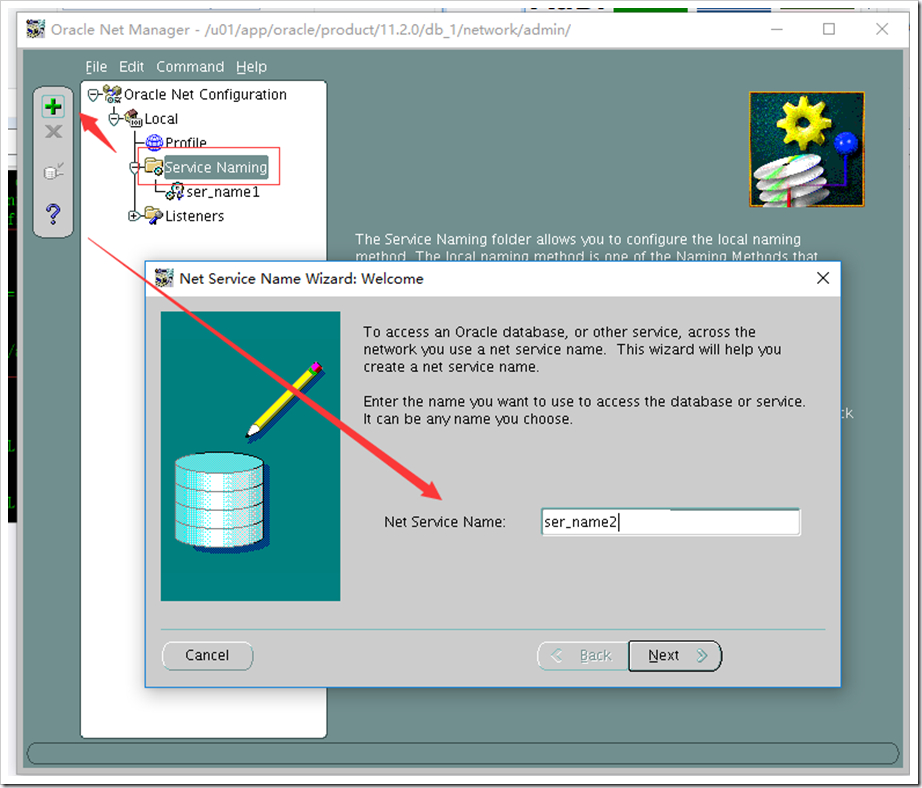Click the gear and disks illustration
Screen dimensions: 922x788
click(807, 149)
